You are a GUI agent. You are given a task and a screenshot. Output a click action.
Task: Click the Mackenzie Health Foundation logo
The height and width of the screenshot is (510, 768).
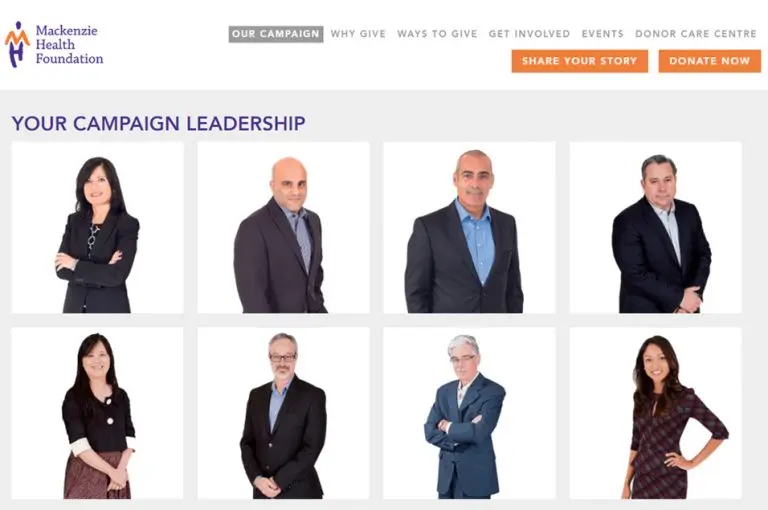pos(54,44)
